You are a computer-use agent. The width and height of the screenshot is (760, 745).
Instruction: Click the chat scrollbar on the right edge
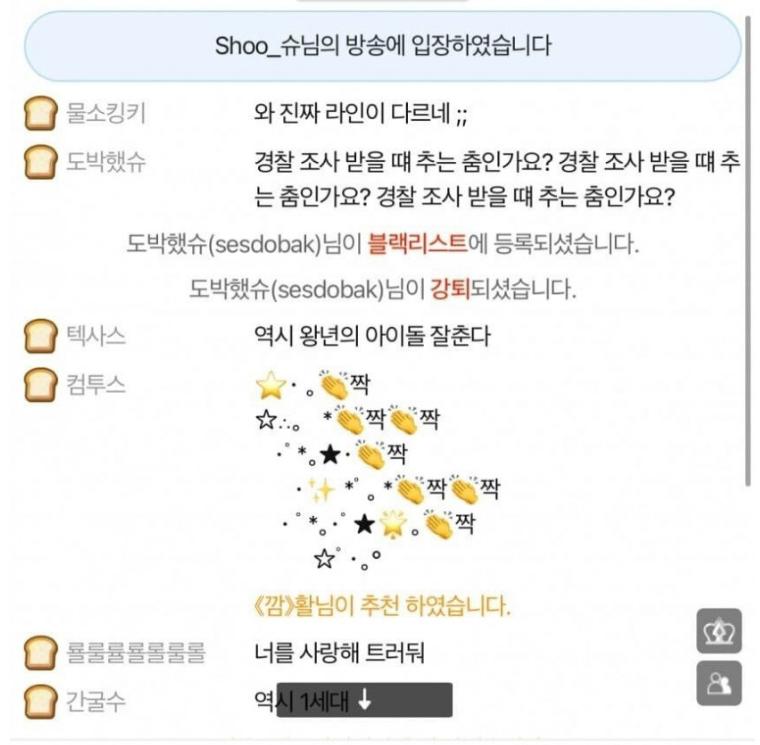coord(748,250)
